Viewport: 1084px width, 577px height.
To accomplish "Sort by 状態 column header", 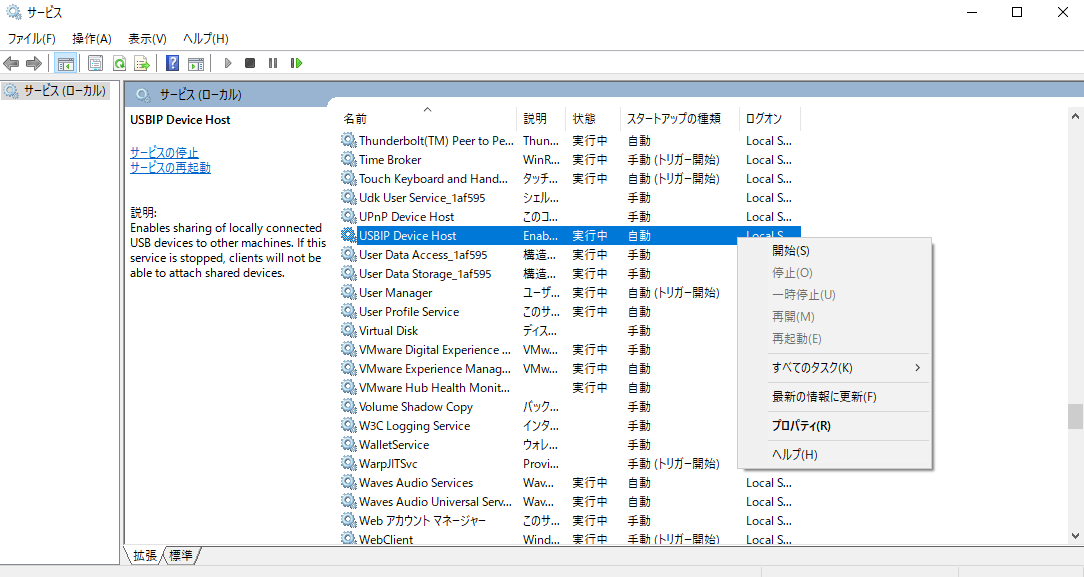I will click(592, 119).
